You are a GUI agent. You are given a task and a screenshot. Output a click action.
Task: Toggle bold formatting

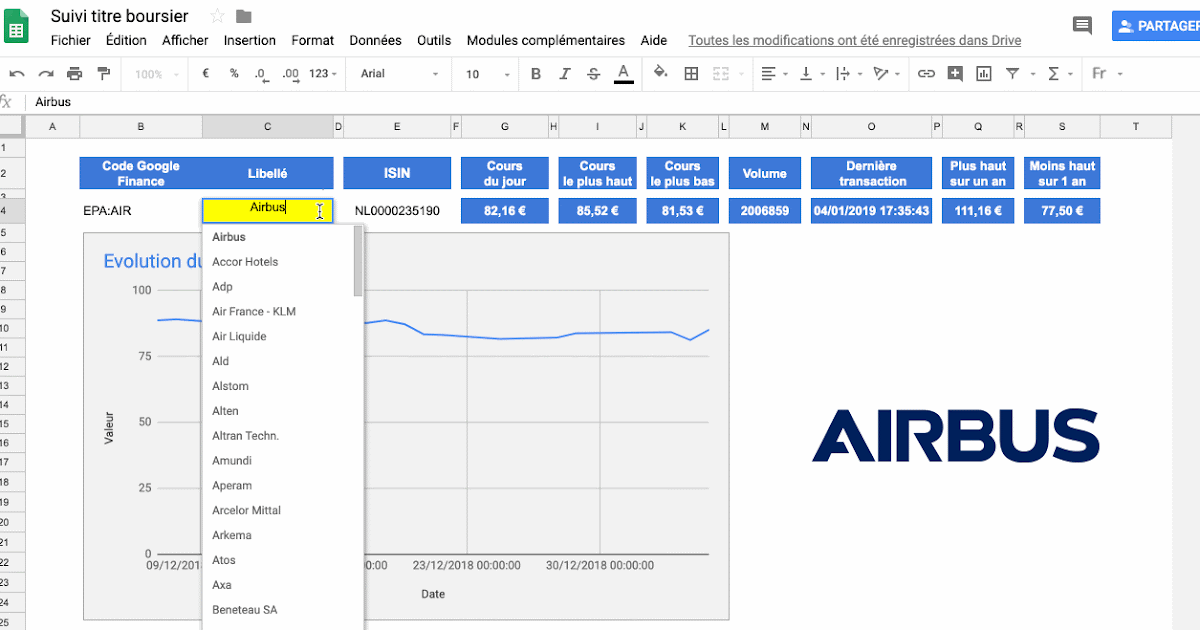pyautogui.click(x=536, y=74)
